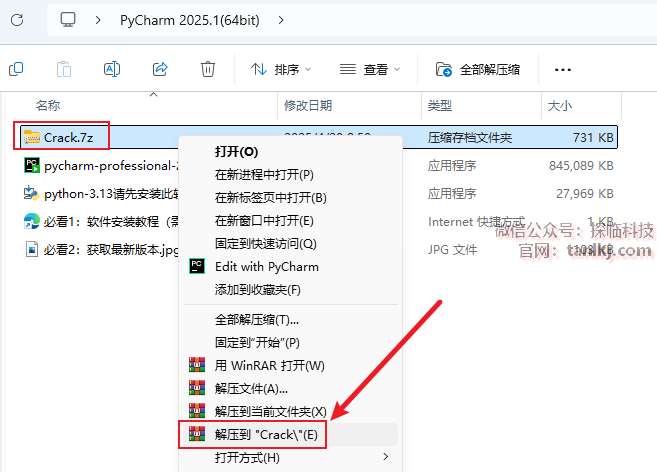Click the Share toolbar icon
657x472 pixels.
pyautogui.click(x=160, y=69)
